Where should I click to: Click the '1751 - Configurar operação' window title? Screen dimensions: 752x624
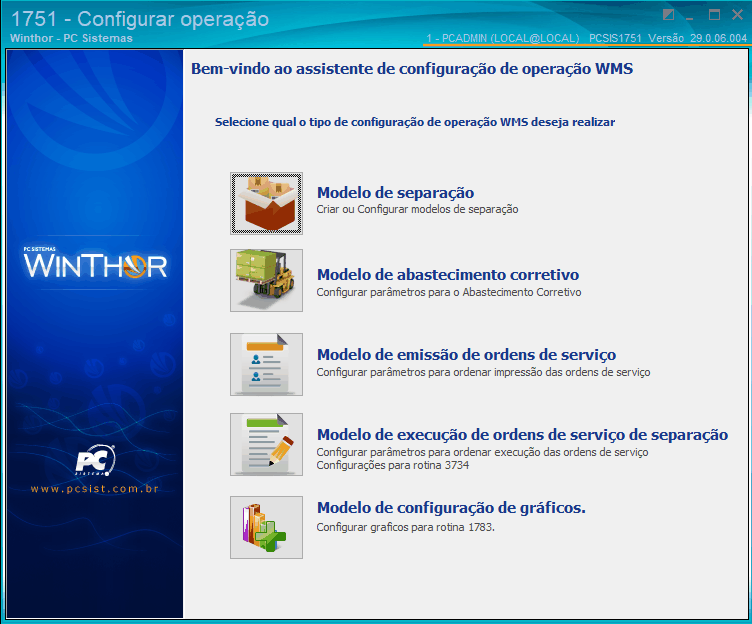(x=140, y=19)
